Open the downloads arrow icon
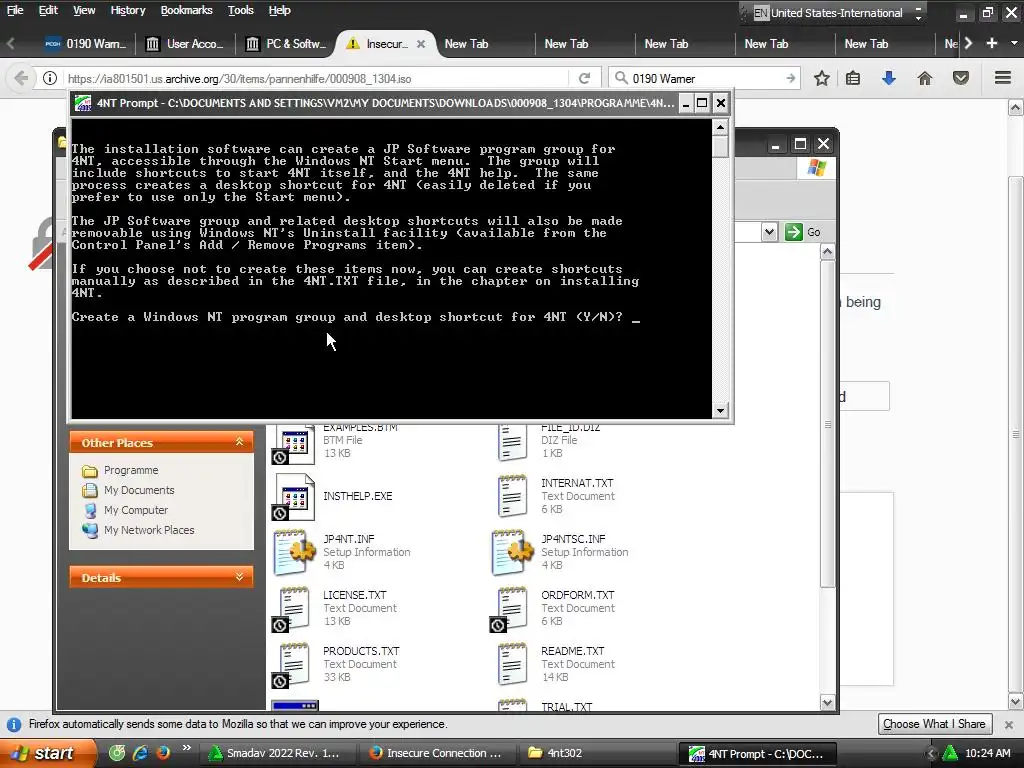This screenshot has width=1024, height=768. [x=889, y=78]
